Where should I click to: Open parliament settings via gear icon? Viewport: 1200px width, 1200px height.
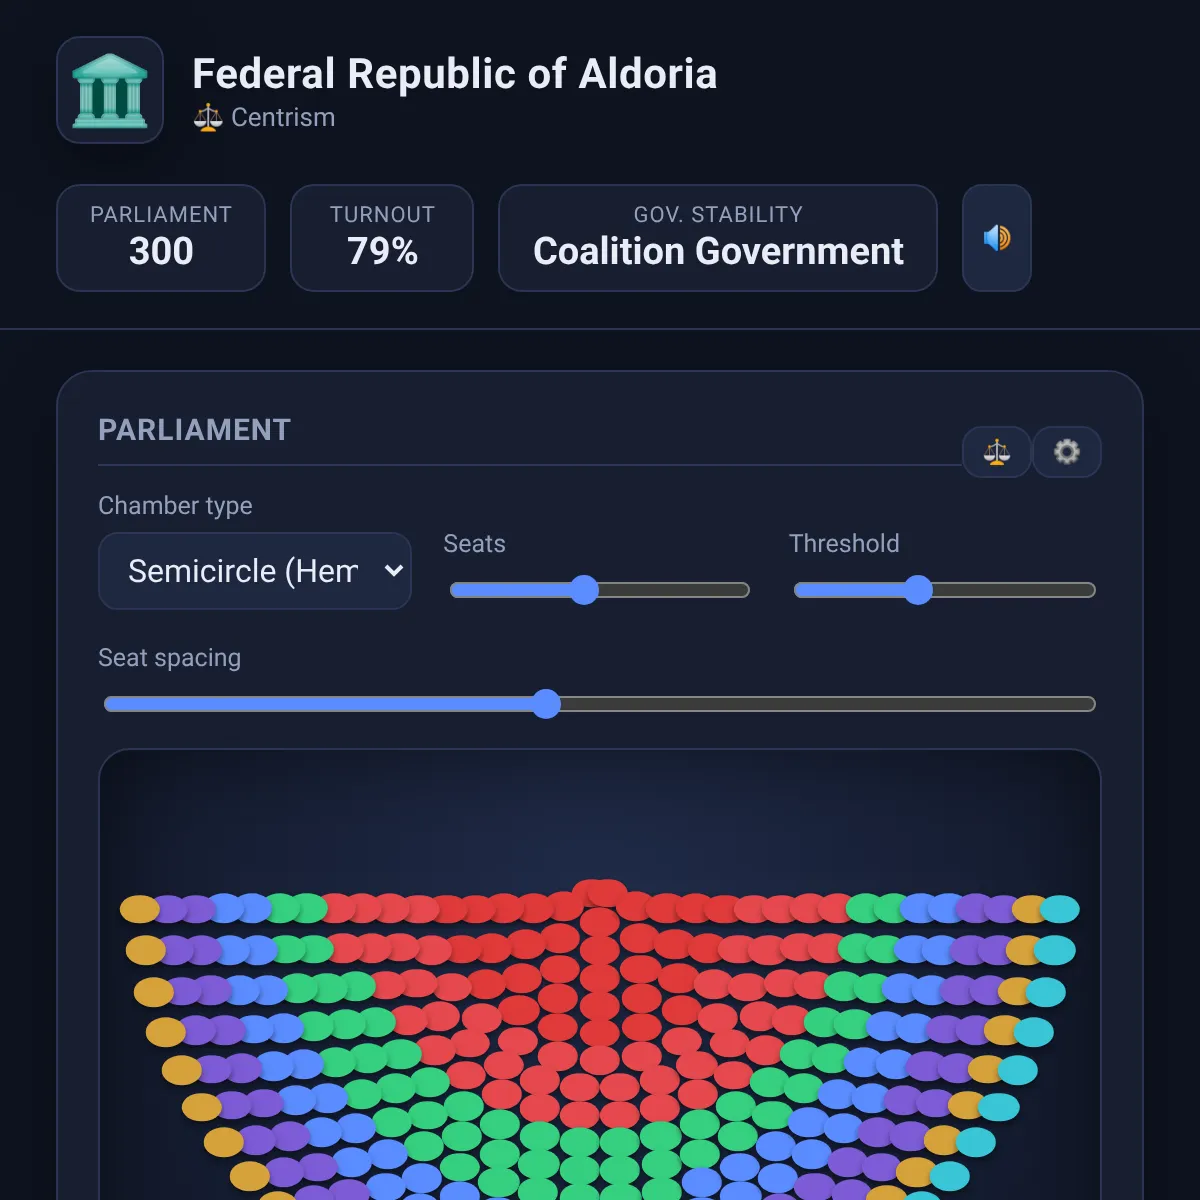pos(1067,452)
